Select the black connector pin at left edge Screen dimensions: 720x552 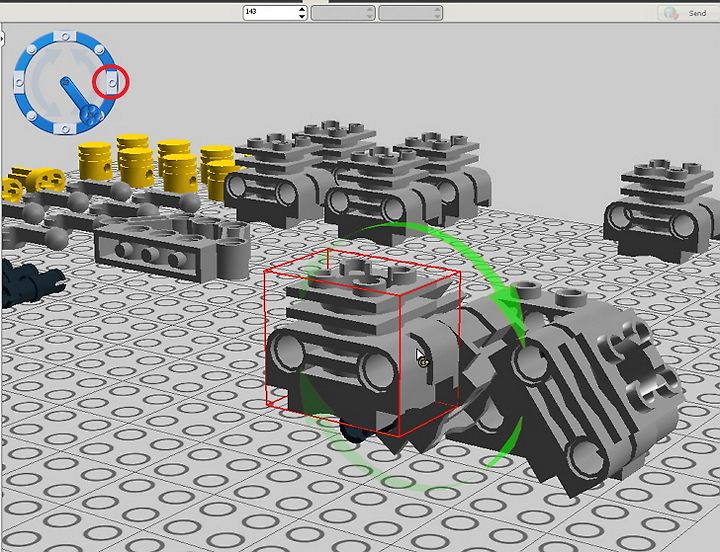click(x=30, y=282)
